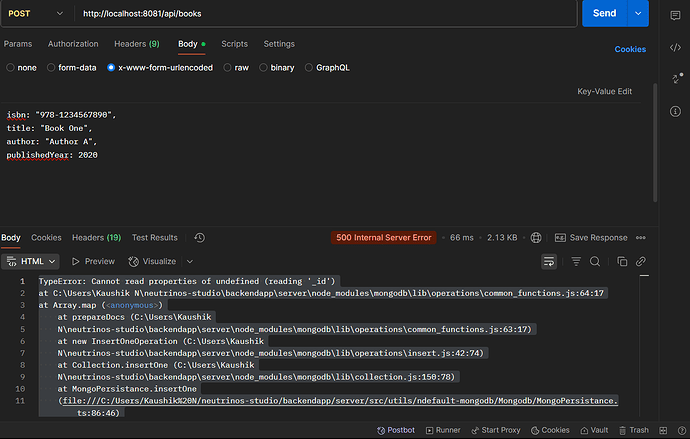Image resolution: width=690 pixels, height=439 pixels.
Task: Select the form-data body type
Action: tap(71, 68)
